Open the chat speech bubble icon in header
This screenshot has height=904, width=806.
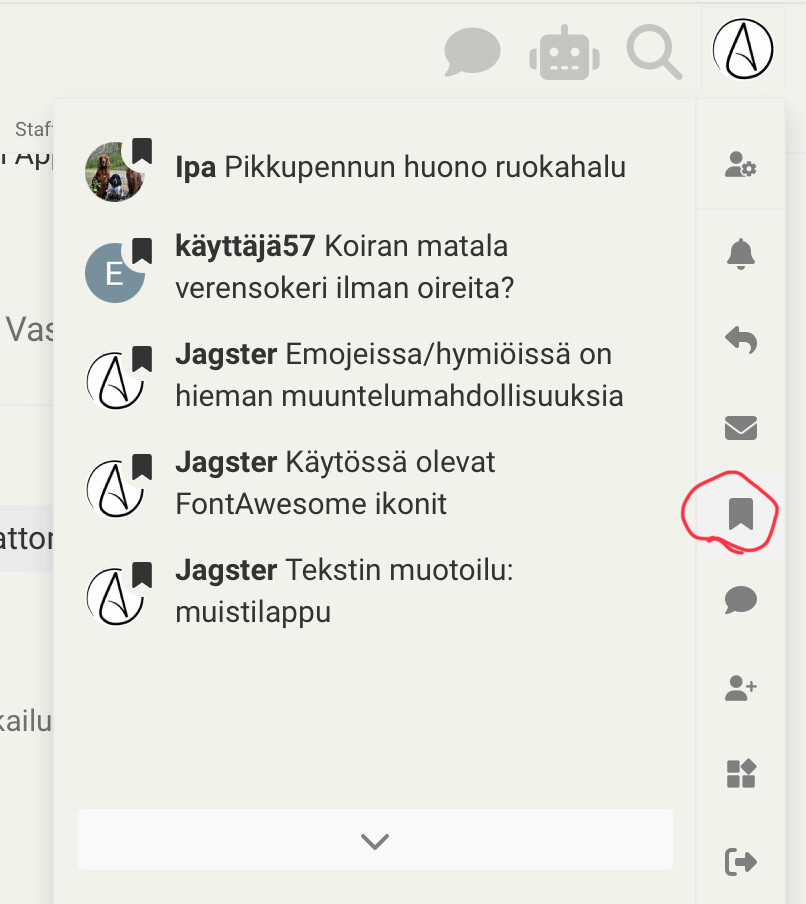(472, 52)
